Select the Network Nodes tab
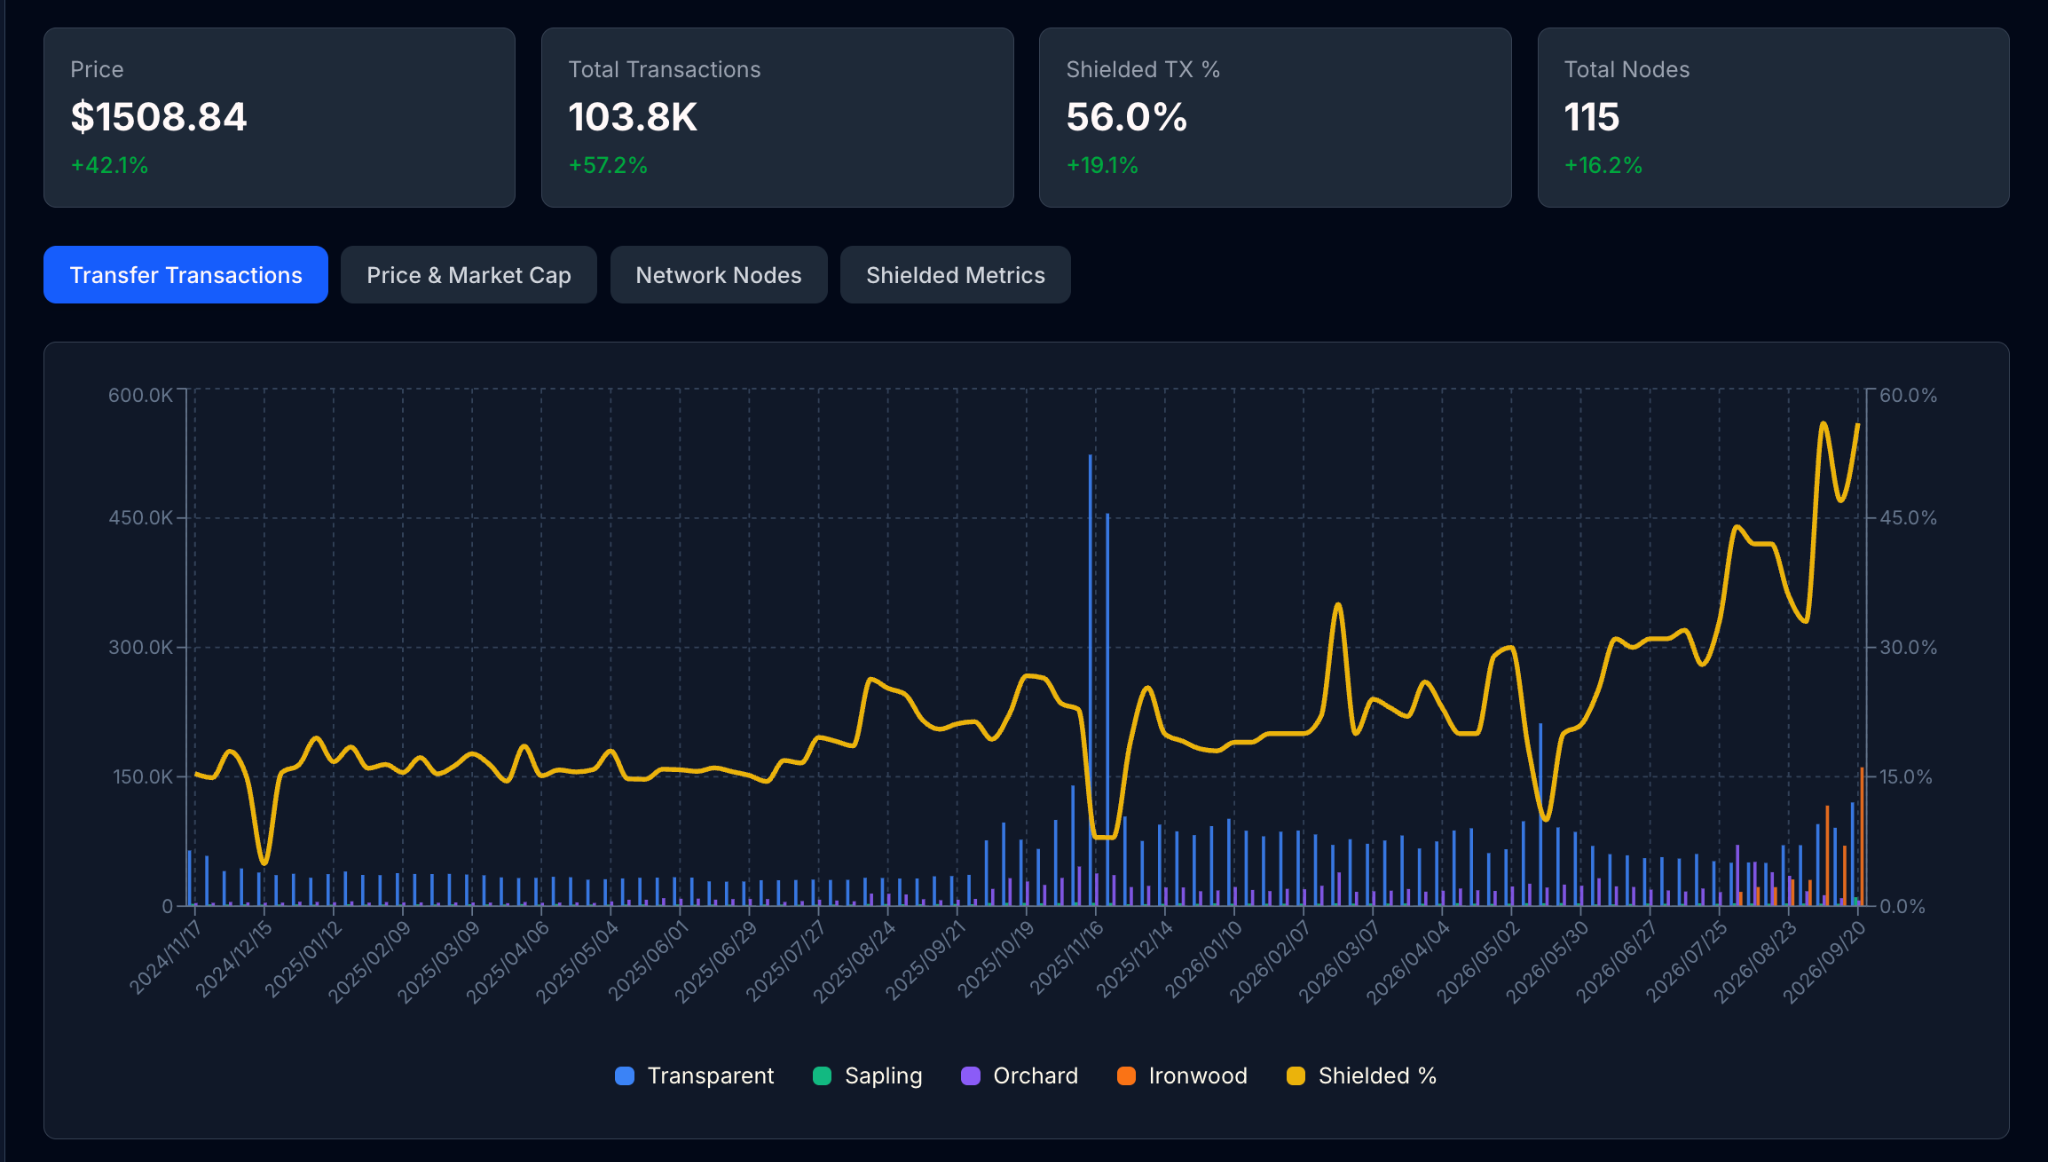 coord(719,275)
